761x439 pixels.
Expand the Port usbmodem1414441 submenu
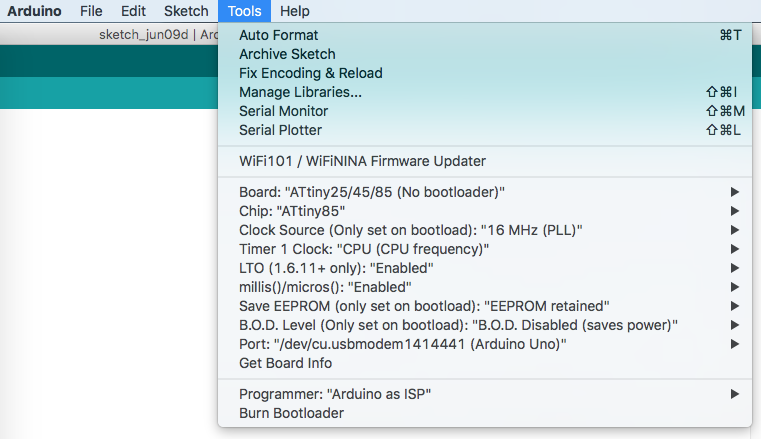[x=485, y=344]
